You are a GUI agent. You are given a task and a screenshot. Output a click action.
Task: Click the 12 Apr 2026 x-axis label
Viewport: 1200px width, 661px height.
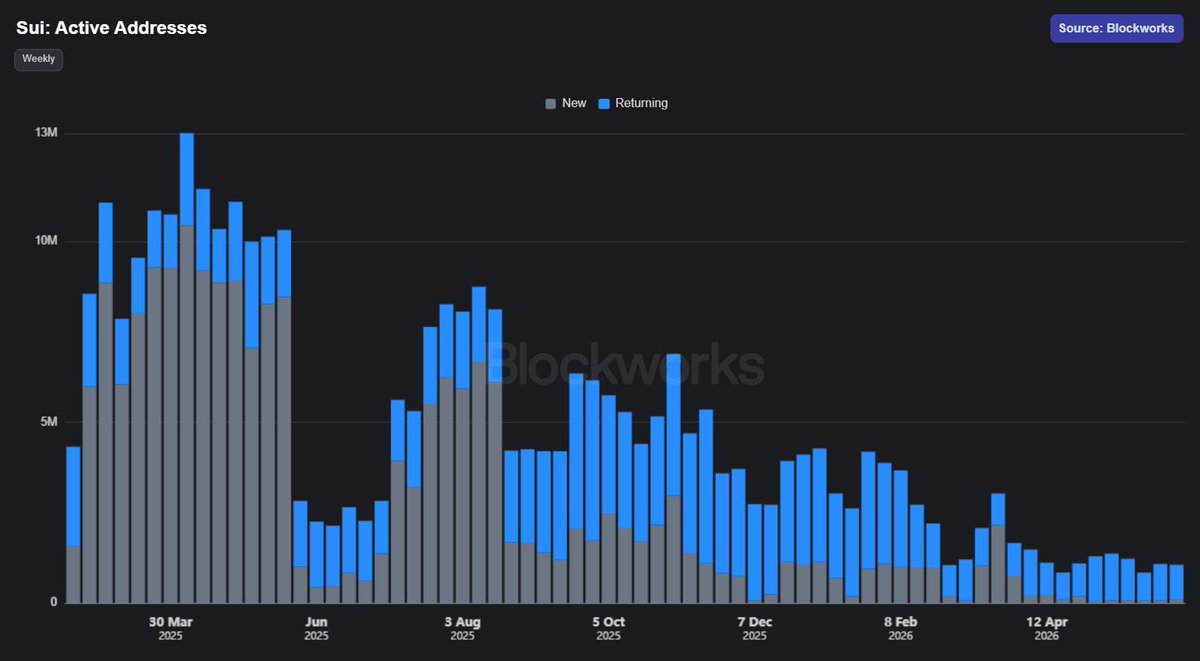[x=1046, y=628]
